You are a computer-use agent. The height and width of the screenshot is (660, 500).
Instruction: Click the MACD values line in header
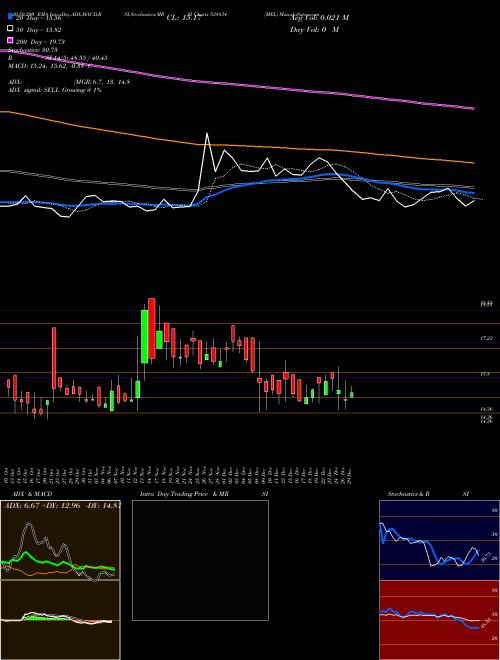(x=50, y=66)
